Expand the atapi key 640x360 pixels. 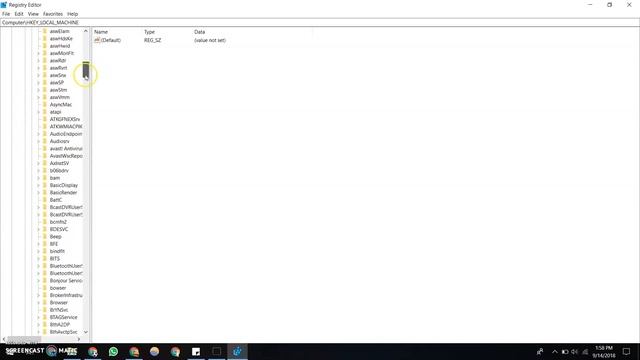39,112
